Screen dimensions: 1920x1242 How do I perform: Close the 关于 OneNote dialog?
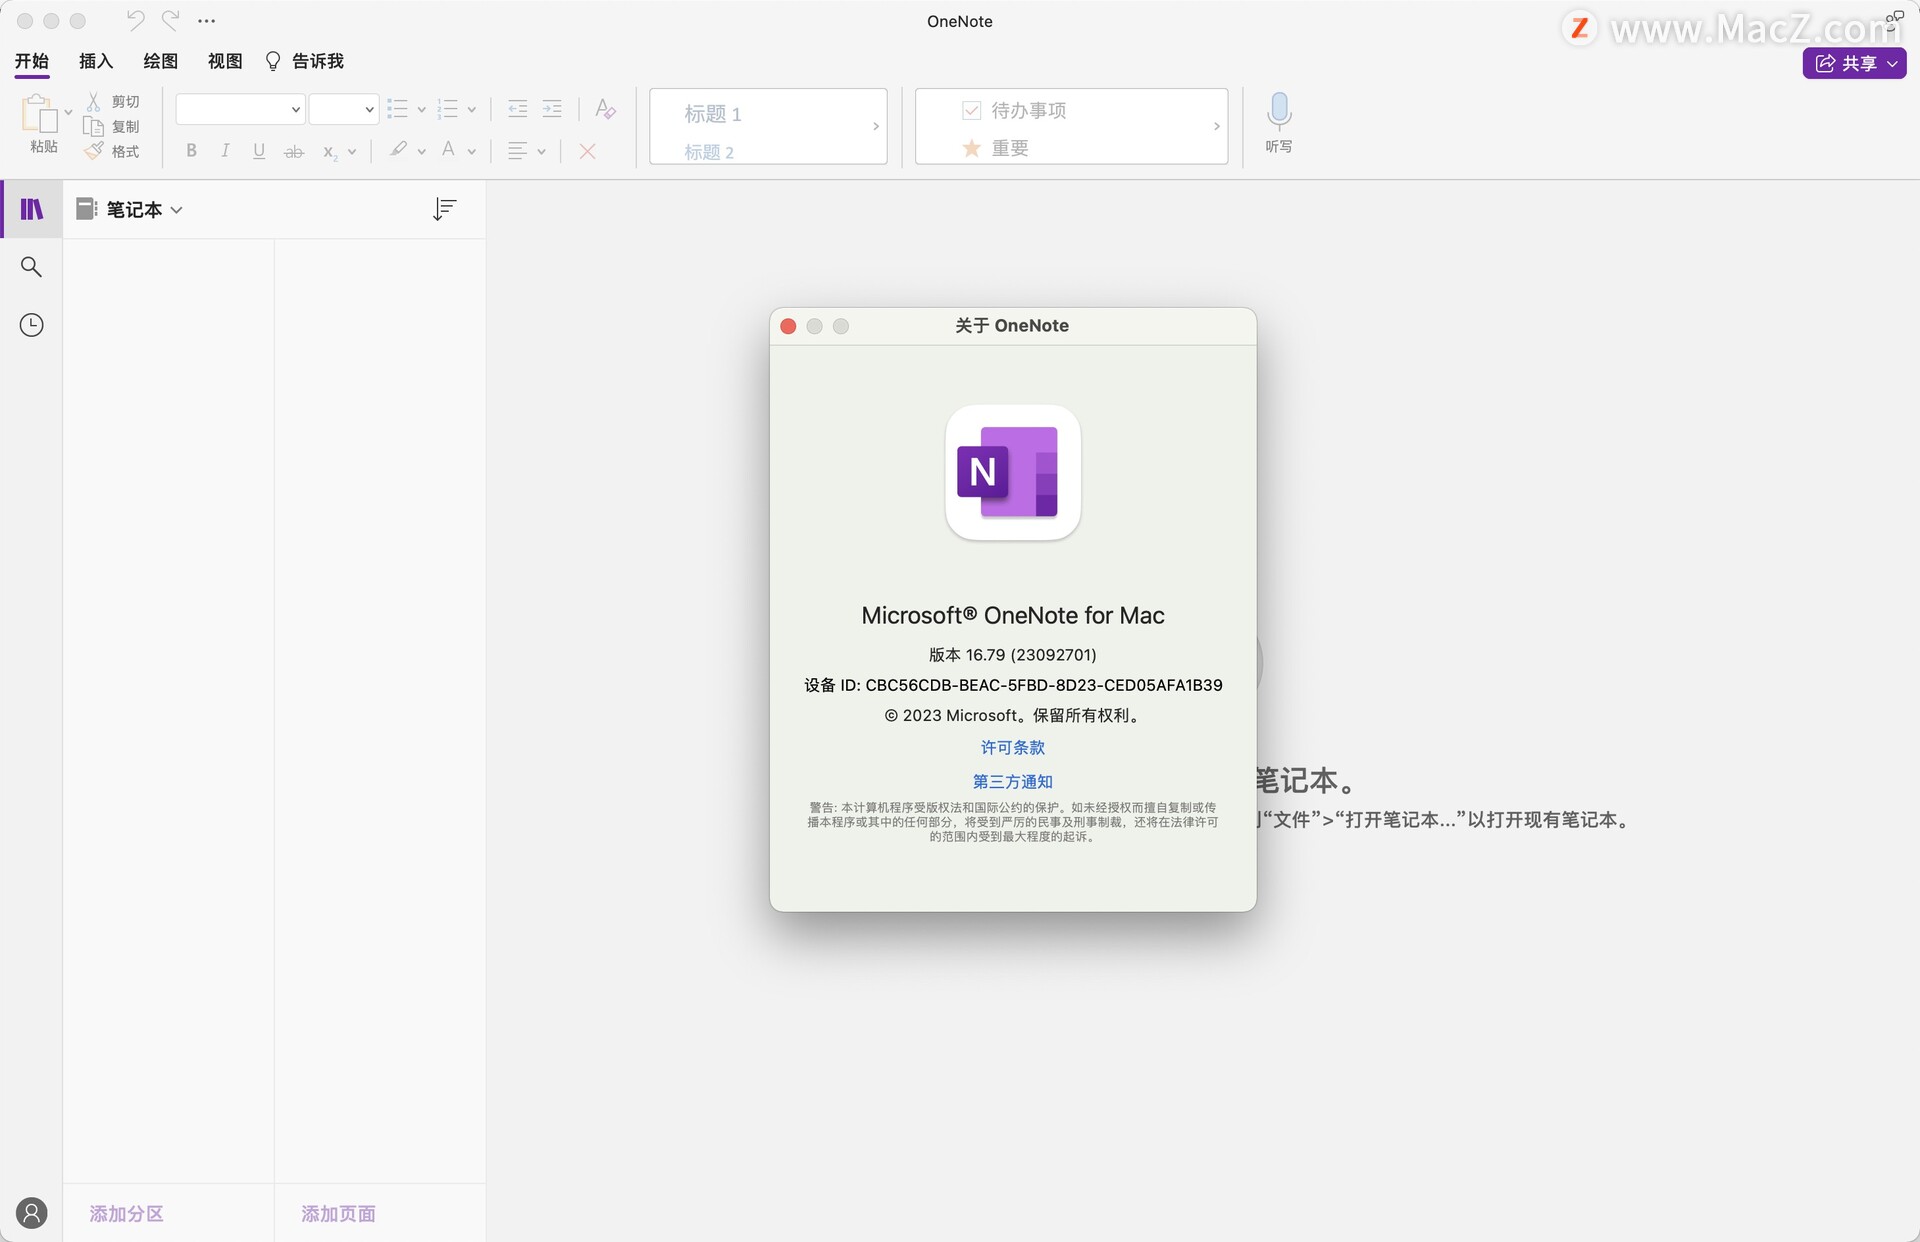[788, 326]
